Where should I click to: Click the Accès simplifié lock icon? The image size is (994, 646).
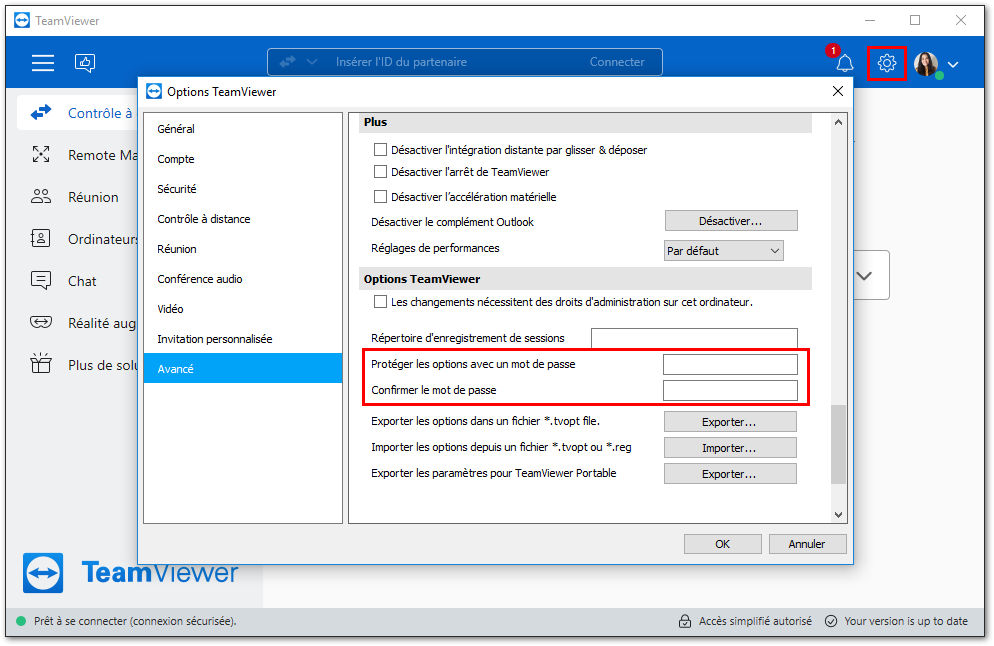pos(685,621)
